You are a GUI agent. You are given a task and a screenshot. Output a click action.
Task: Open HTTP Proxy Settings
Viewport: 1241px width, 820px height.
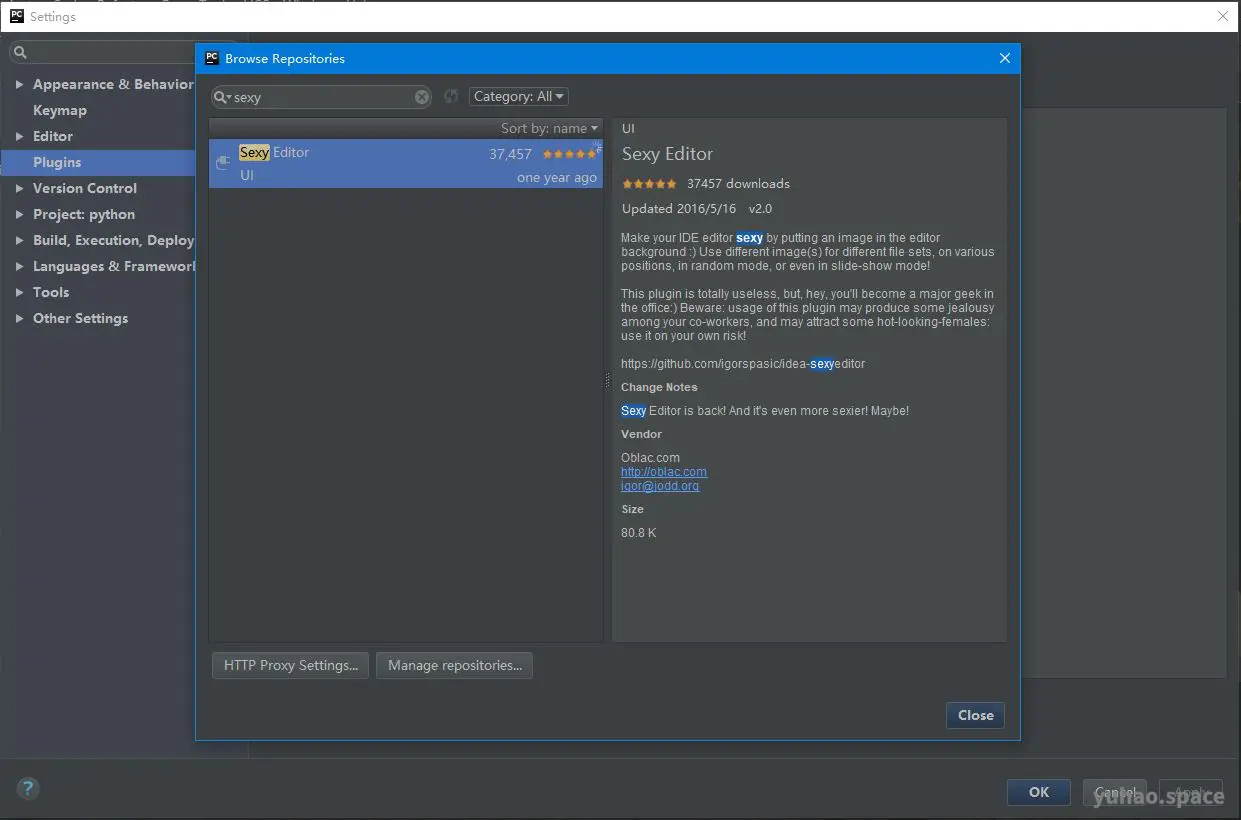pyautogui.click(x=289, y=665)
